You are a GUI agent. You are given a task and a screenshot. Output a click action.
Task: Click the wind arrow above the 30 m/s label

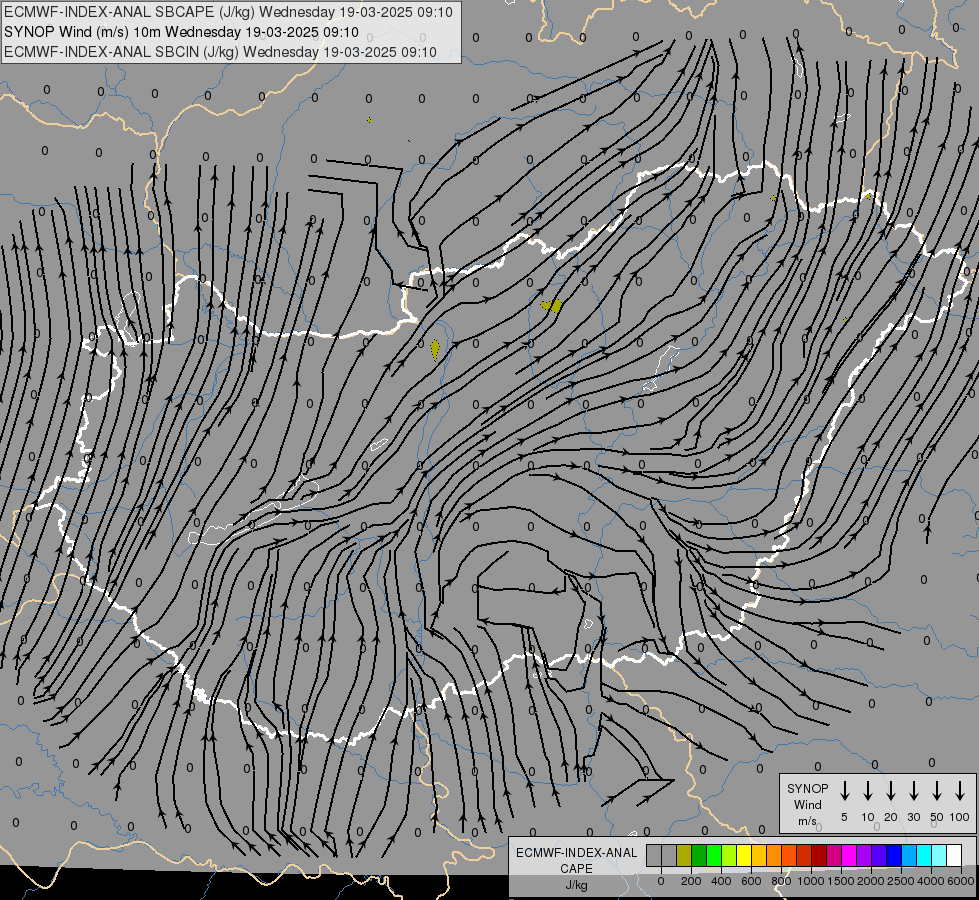click(913, 791)
